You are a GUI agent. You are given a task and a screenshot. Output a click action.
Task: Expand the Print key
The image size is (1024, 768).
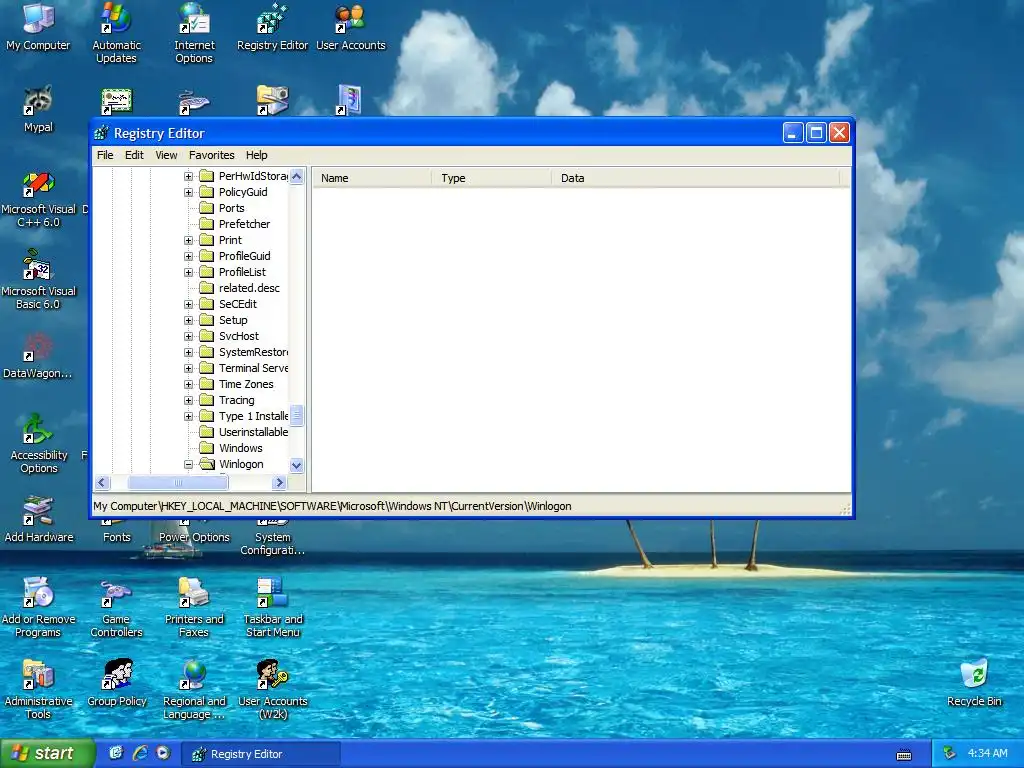(x=188, y=240)
